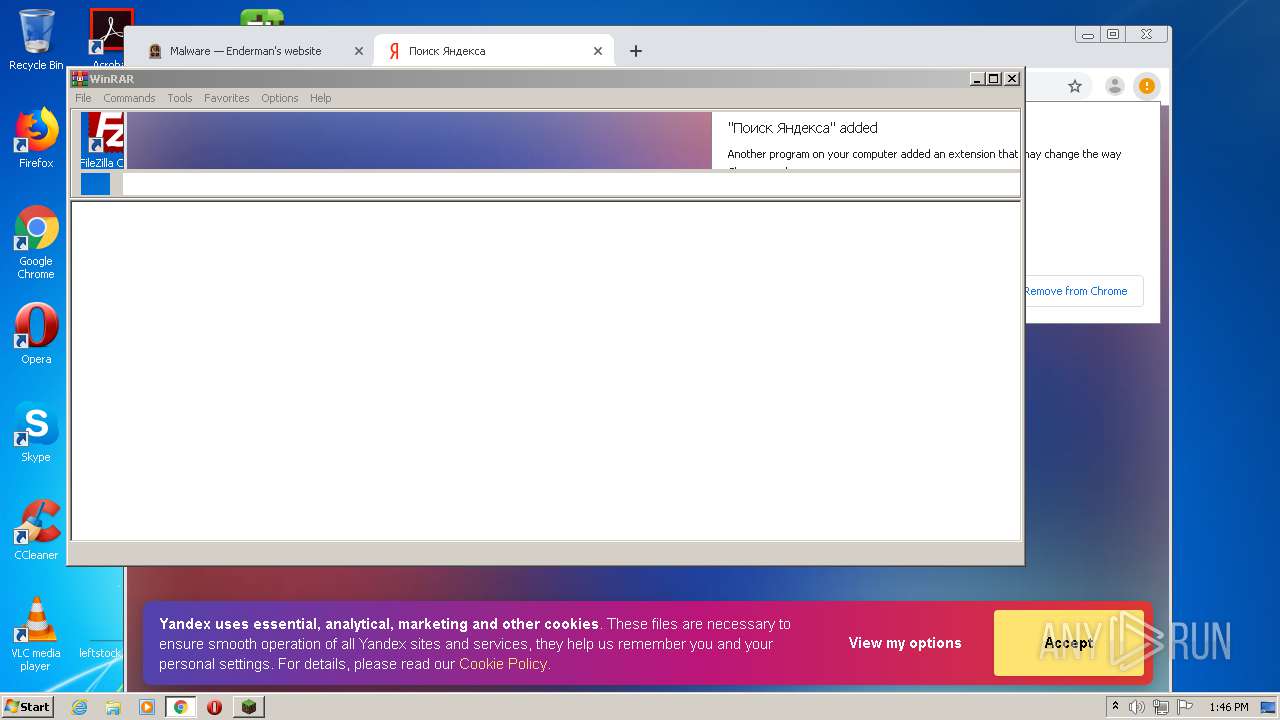
Task: Open a new Chrome tab
Action: (636, 51)
